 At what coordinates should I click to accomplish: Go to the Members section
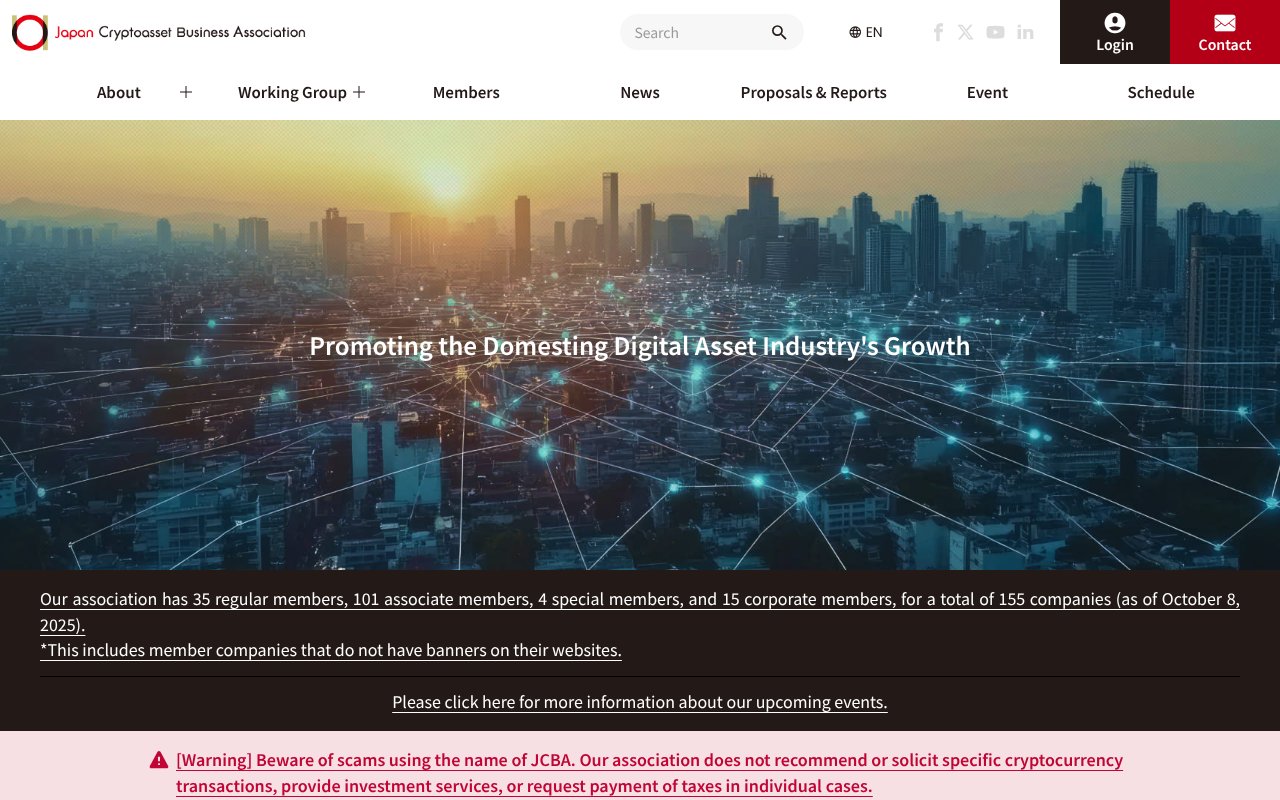pyautogui.click(x=466, y=92)
